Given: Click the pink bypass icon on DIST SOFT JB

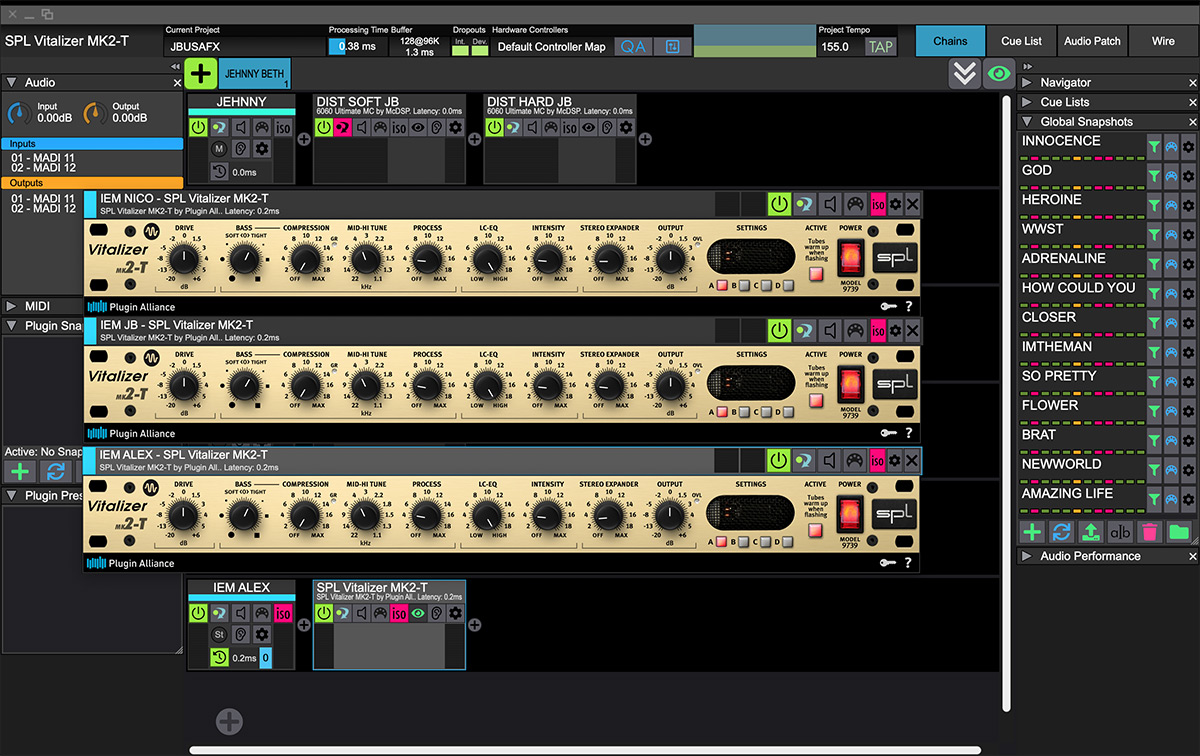Looking at the screenshot, I should 343,128.
